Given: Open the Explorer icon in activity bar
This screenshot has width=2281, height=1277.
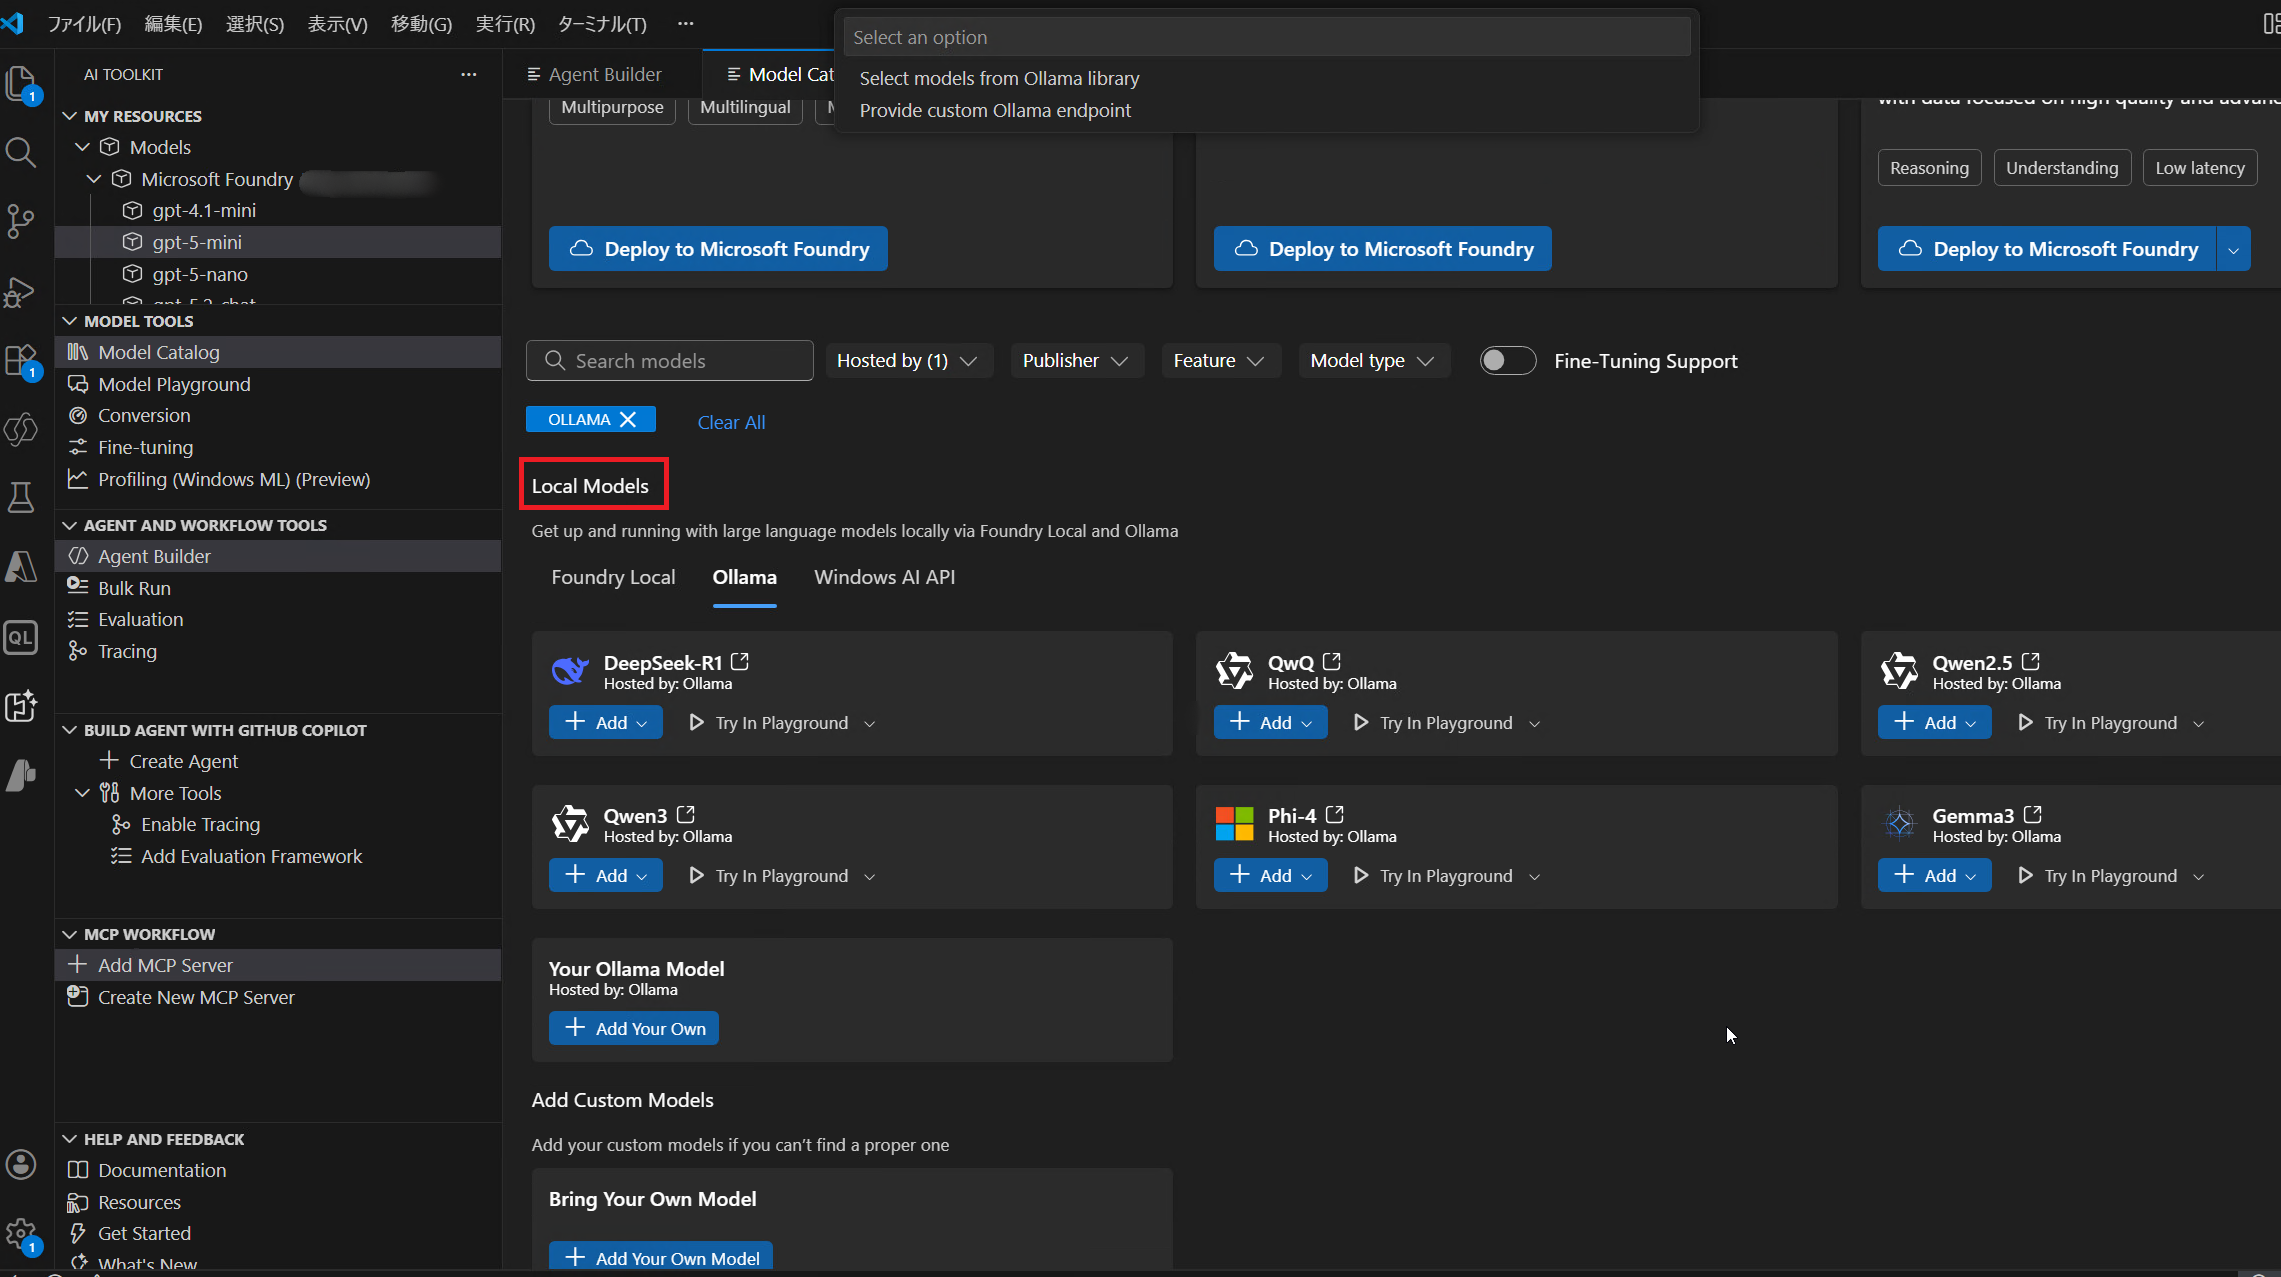Looking at the screenshot, I should pos(21,83).
